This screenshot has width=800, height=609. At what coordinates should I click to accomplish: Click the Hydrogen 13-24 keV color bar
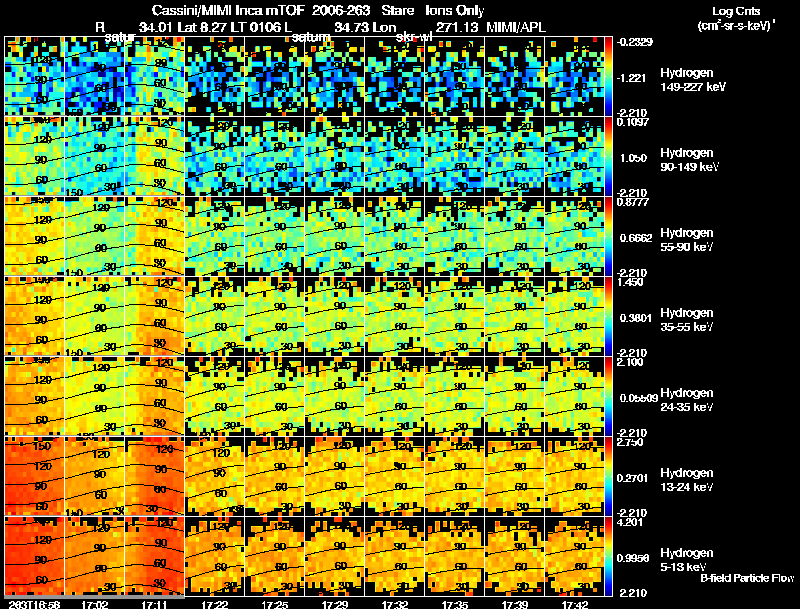click(608, 476)
